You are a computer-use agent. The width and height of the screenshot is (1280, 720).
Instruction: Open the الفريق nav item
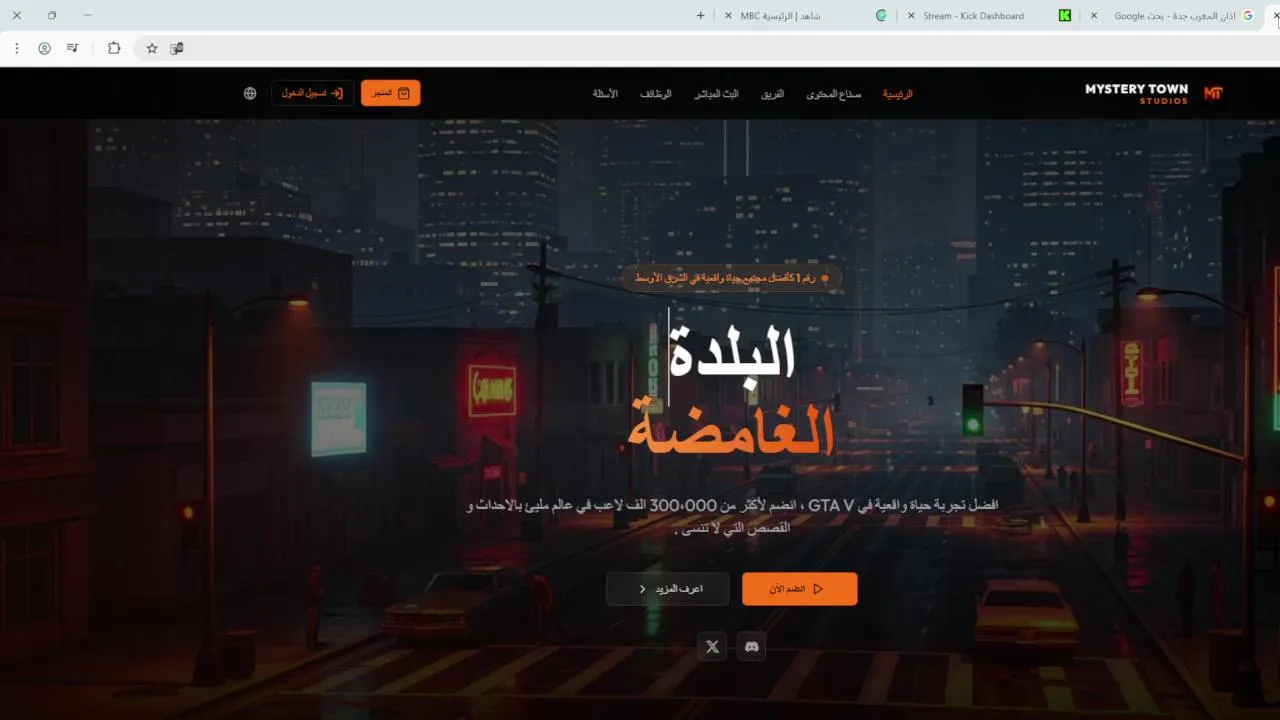coord(772,93)
